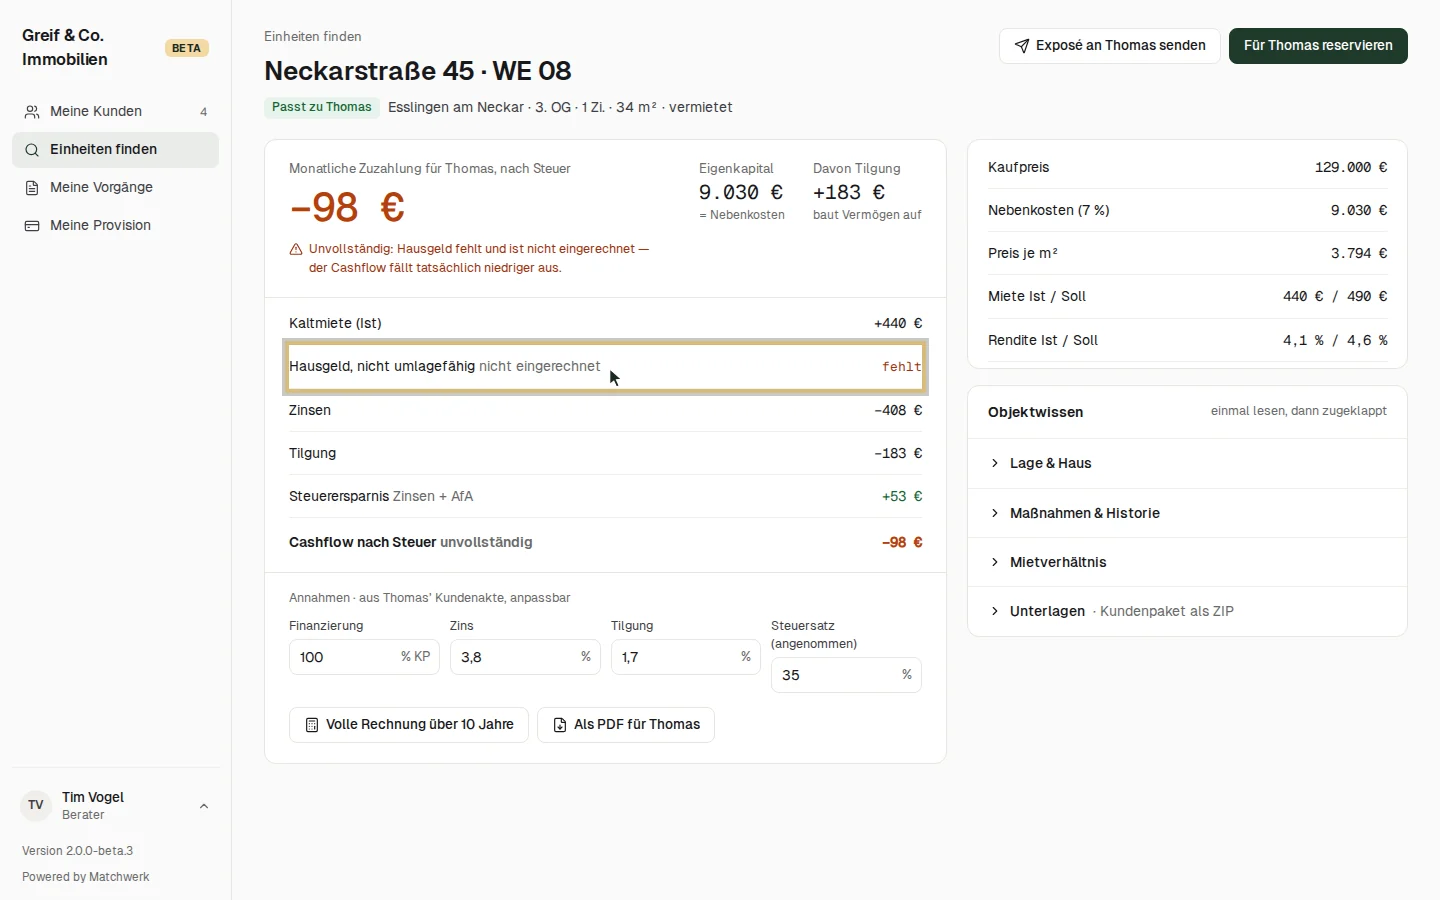1440x900 pixels.
Task: Click the red fehlt value
Action: (x=902, y=367)
